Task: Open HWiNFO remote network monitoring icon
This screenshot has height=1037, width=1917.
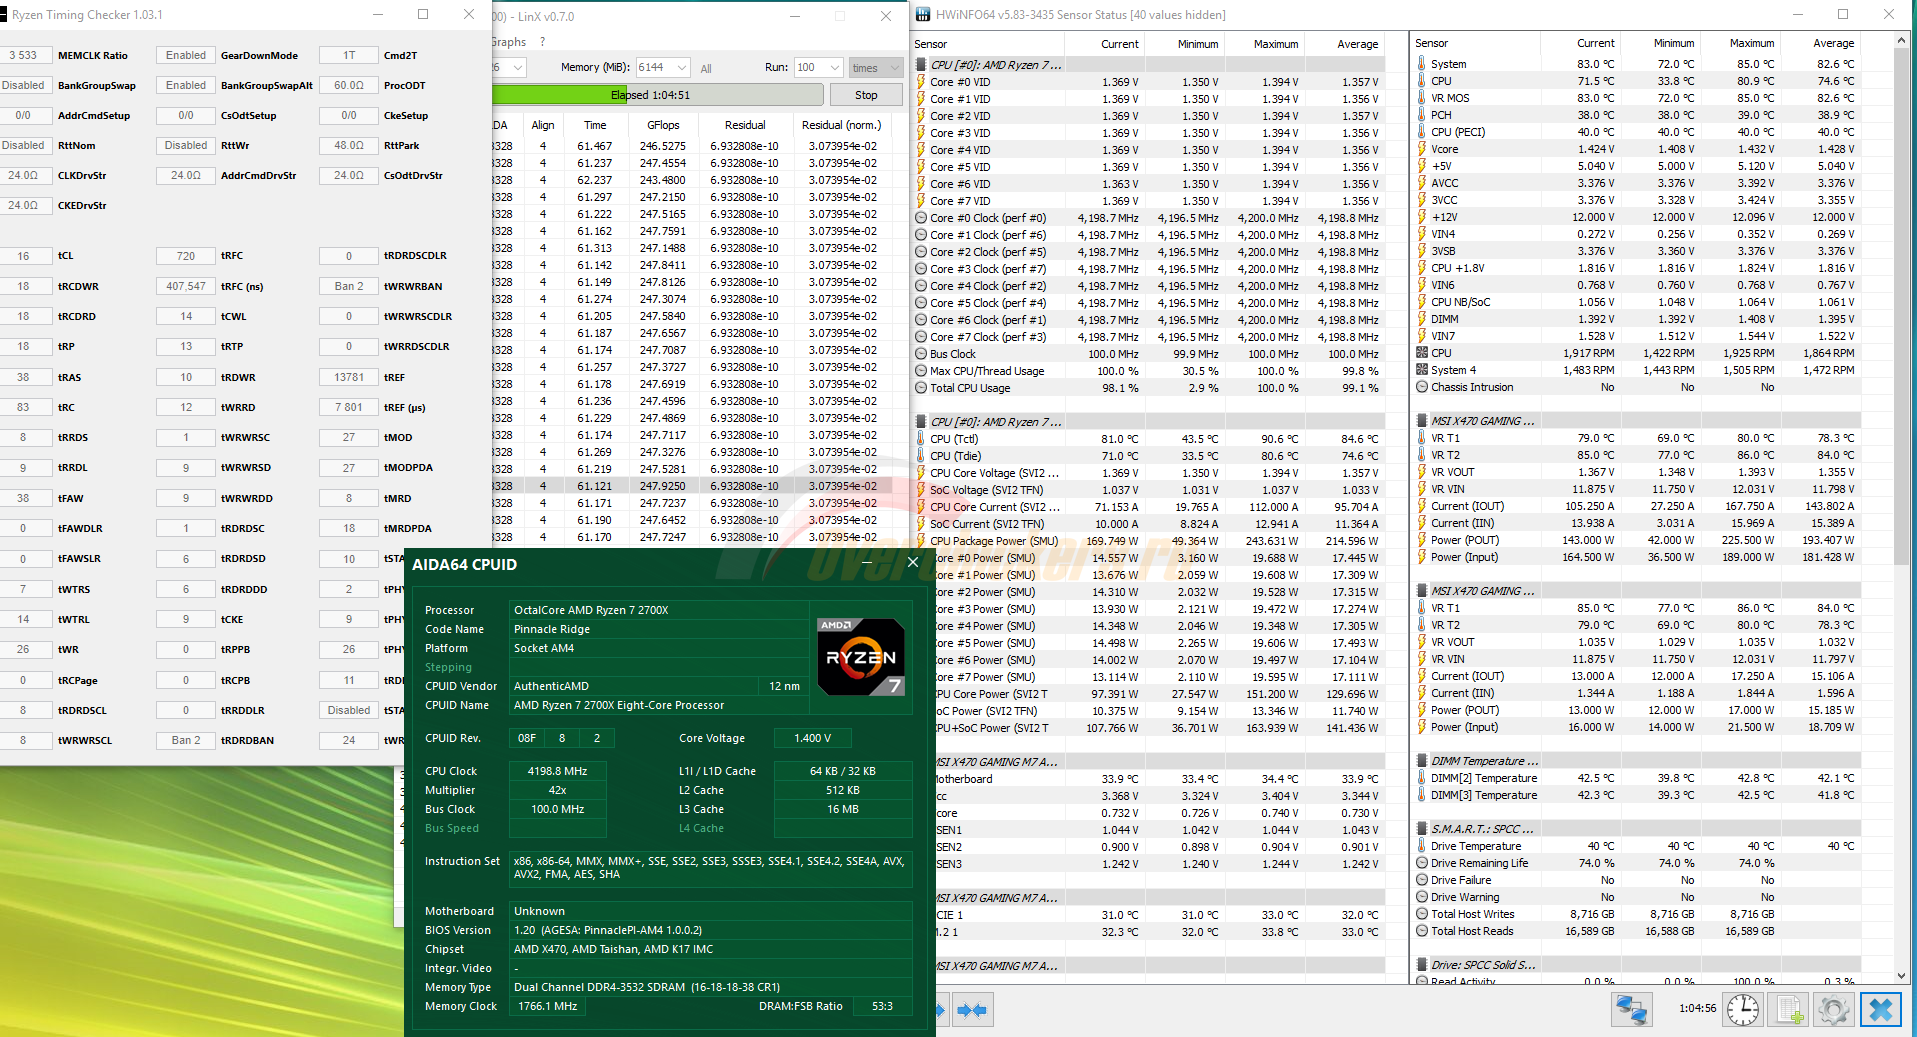Action: coord(1631,1010)
